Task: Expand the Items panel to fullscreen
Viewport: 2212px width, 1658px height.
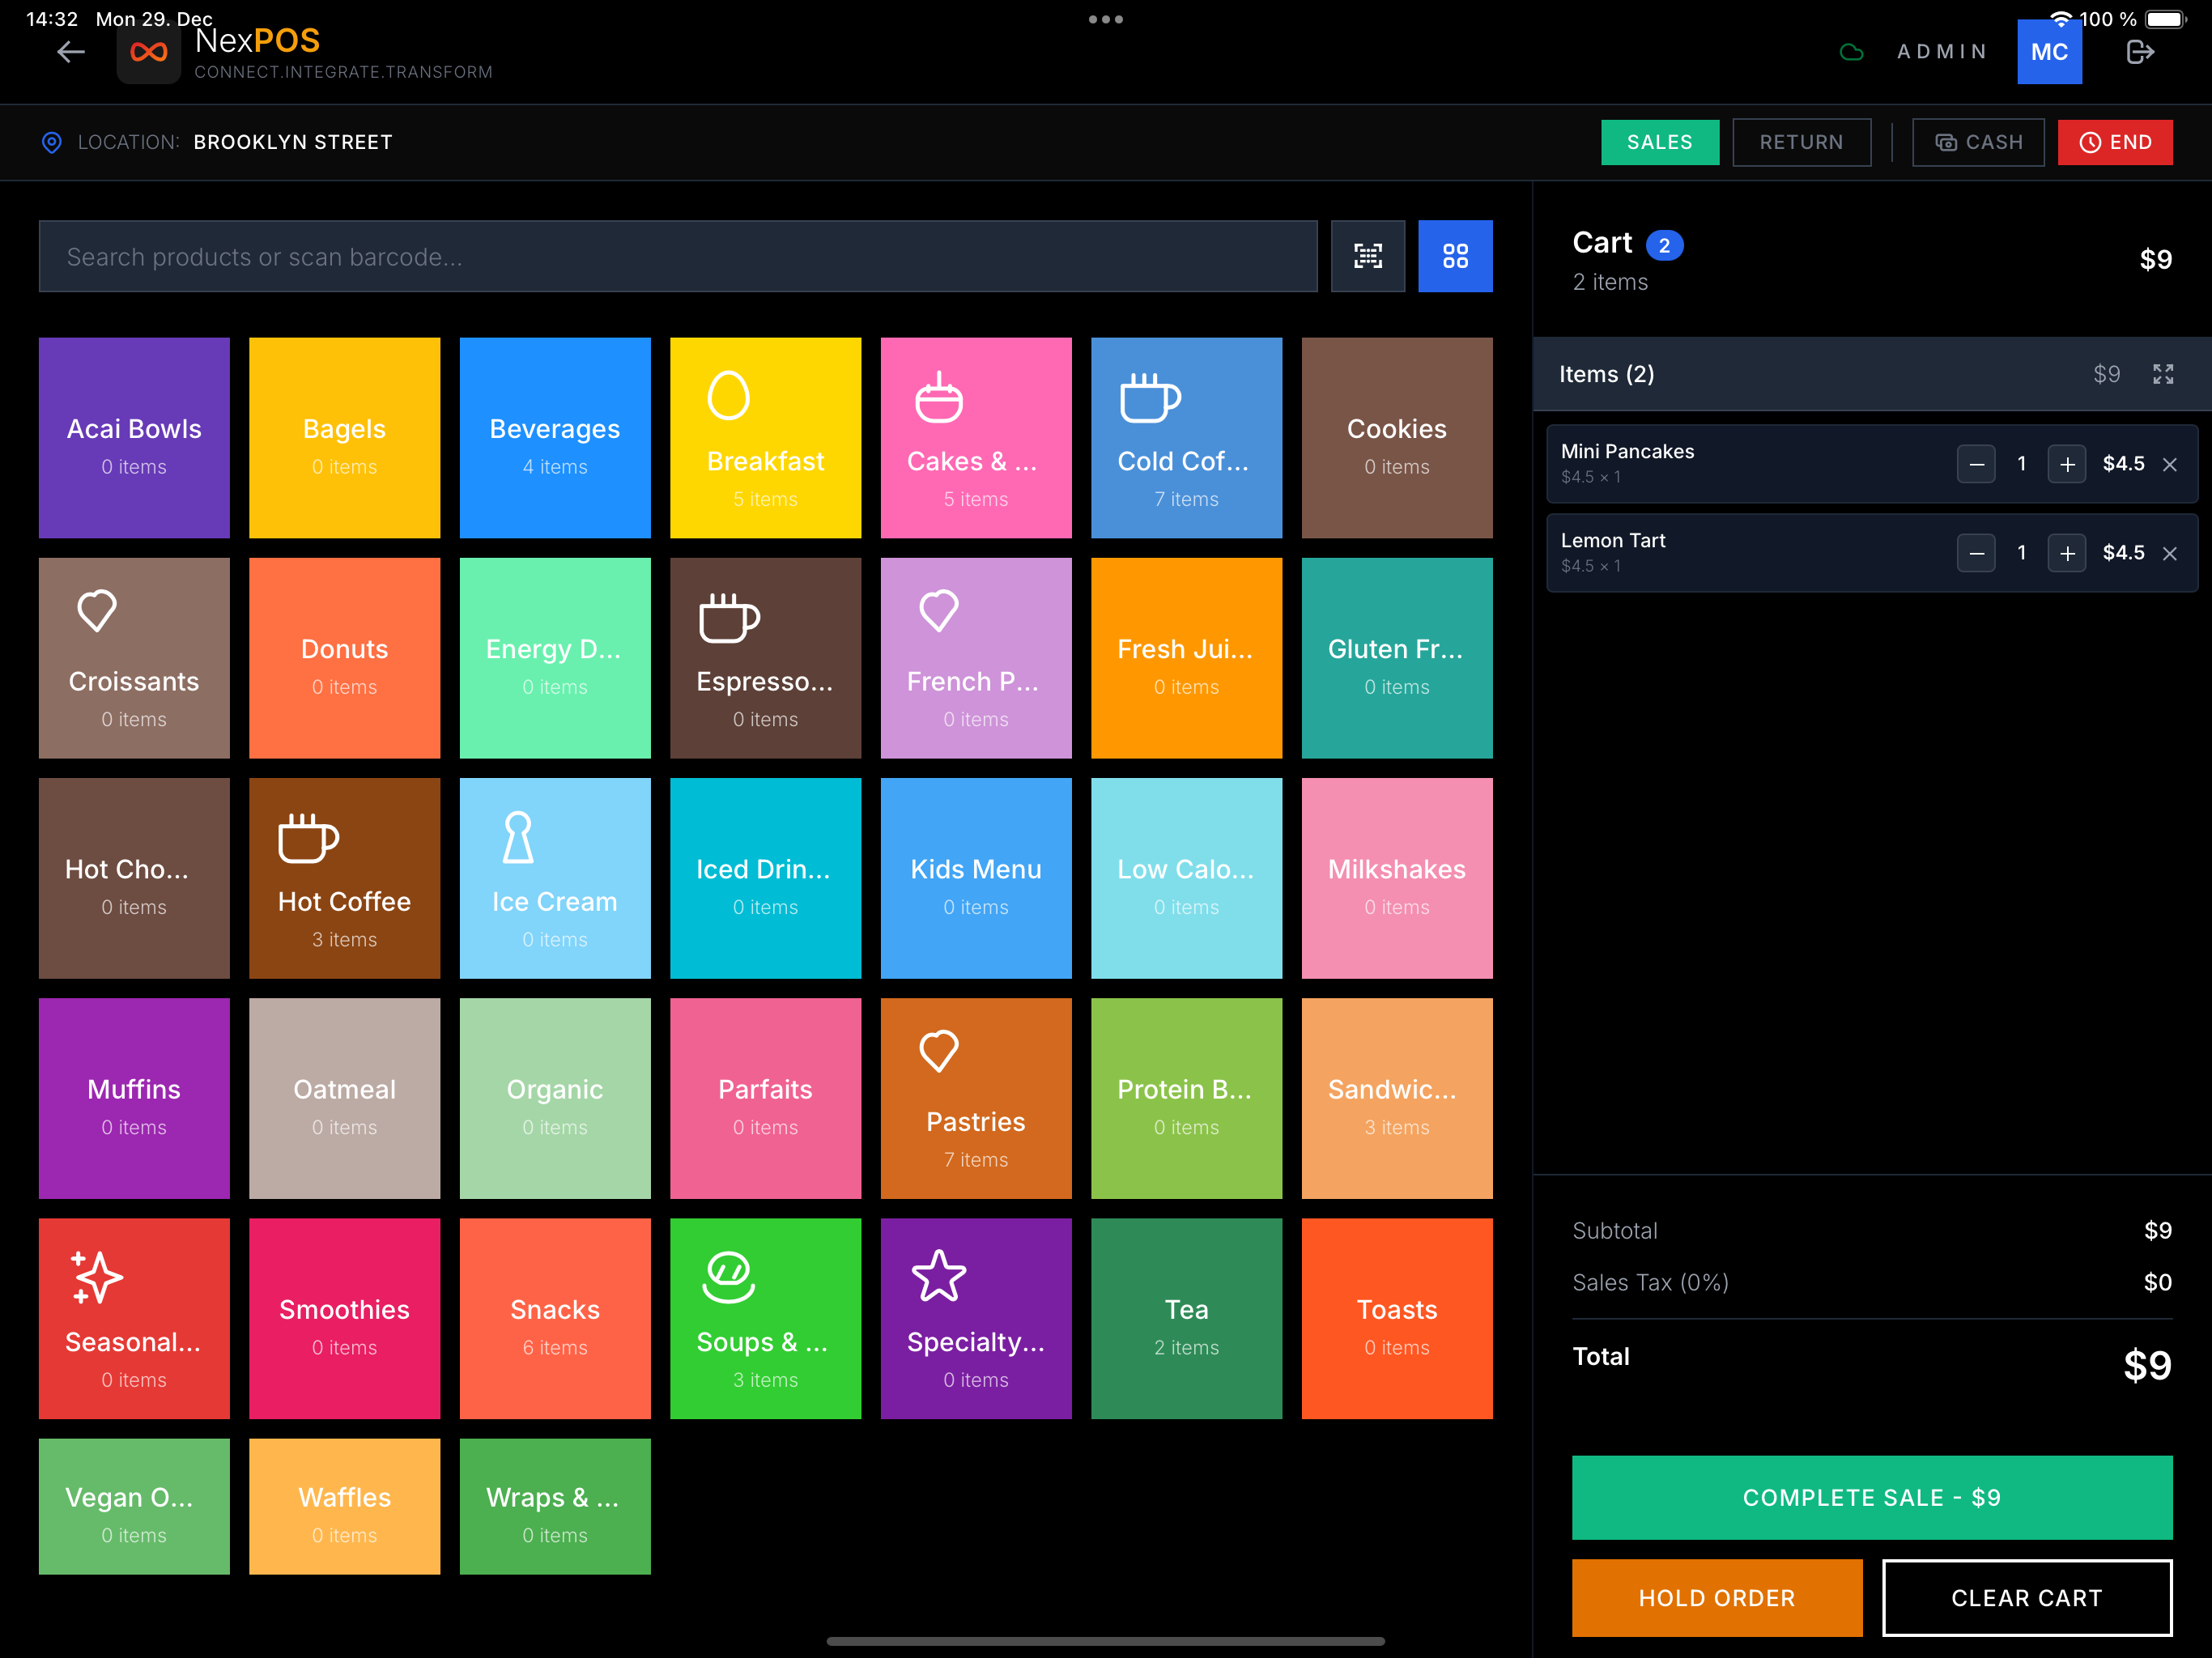Action: [2163, 374]
